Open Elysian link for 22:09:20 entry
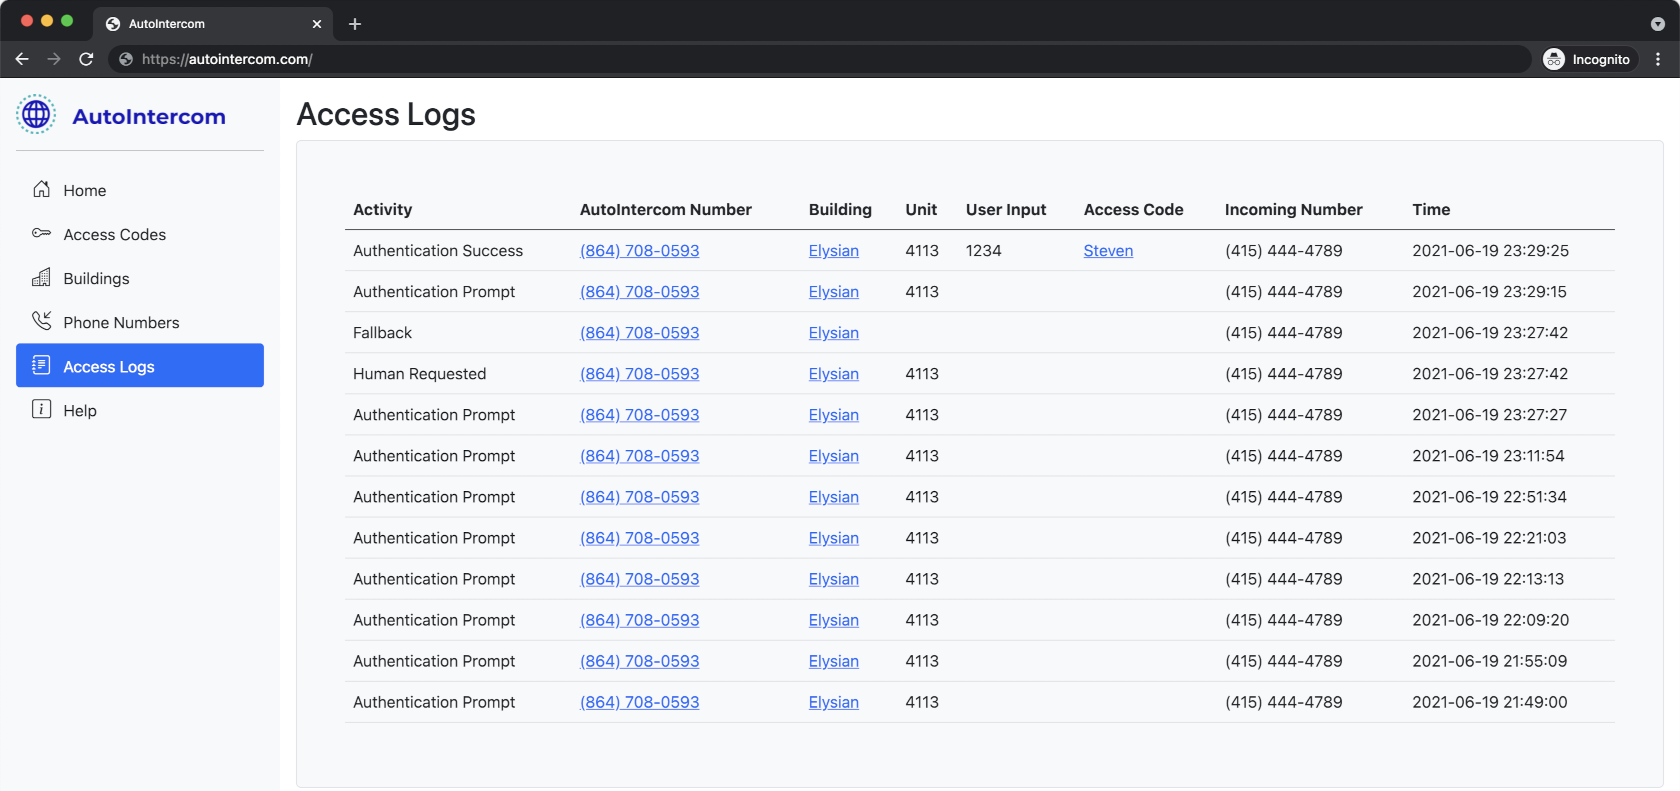 (x=834, y=620)
